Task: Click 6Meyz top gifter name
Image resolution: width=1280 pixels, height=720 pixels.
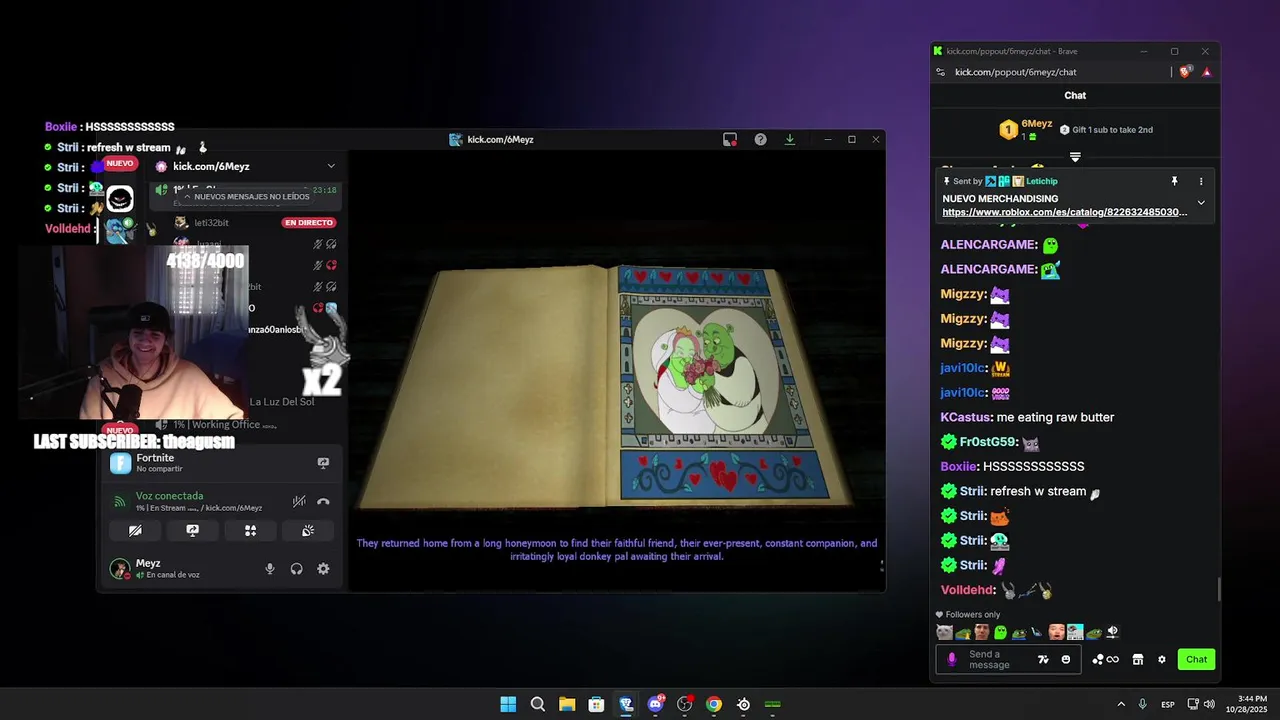Action: tap(1035, 124)
